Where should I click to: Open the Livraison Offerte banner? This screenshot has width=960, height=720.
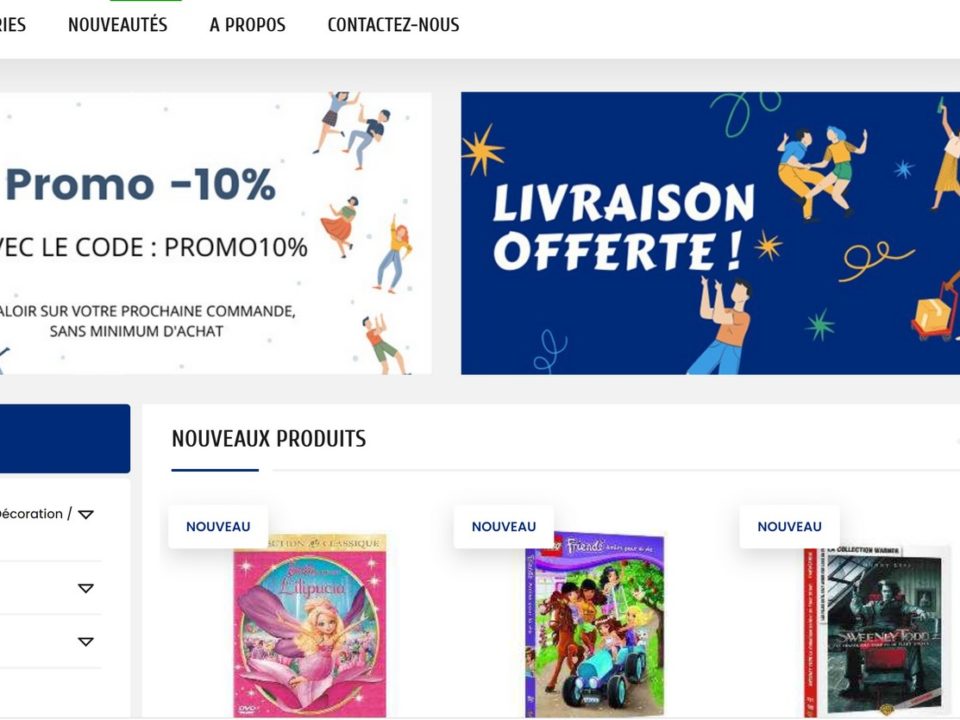click(710, 233)
